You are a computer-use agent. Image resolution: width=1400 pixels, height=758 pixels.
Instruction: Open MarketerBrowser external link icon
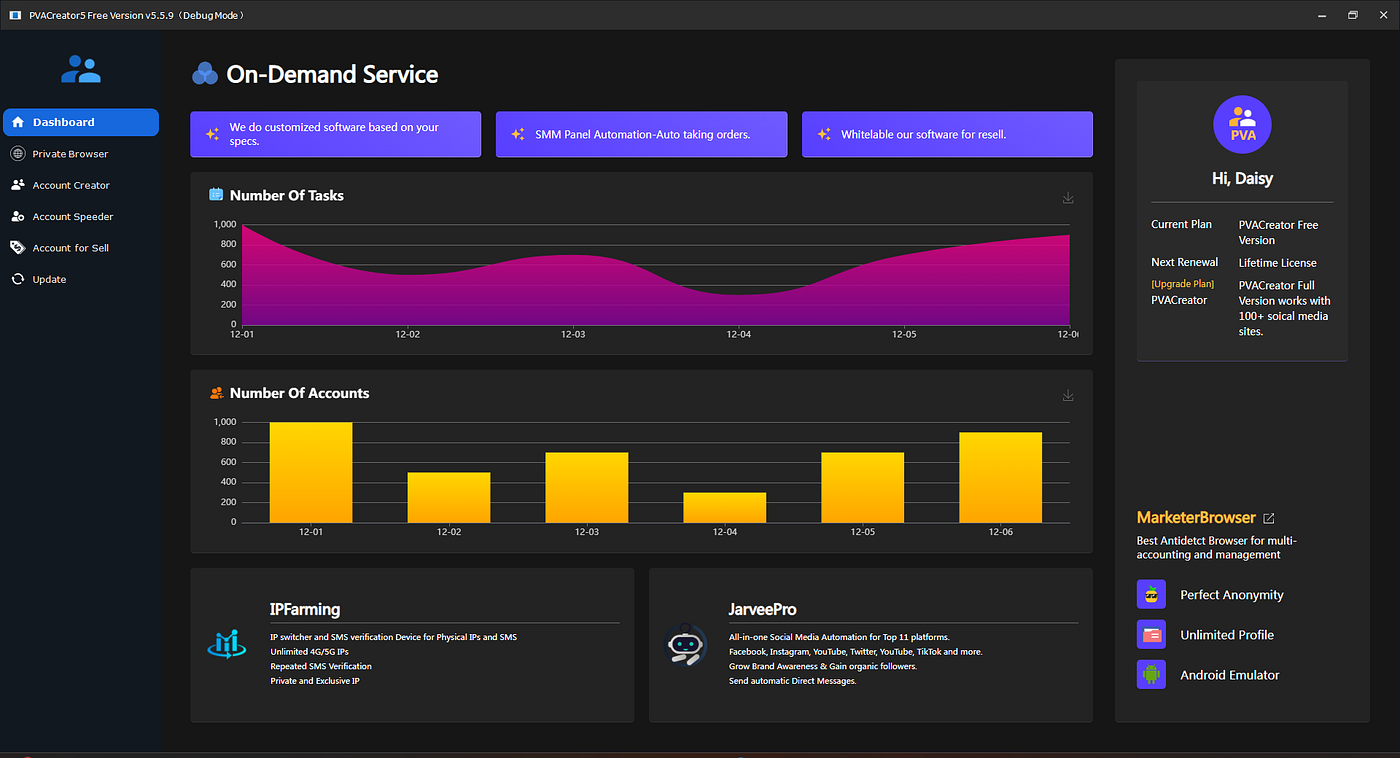[1269, 518]
